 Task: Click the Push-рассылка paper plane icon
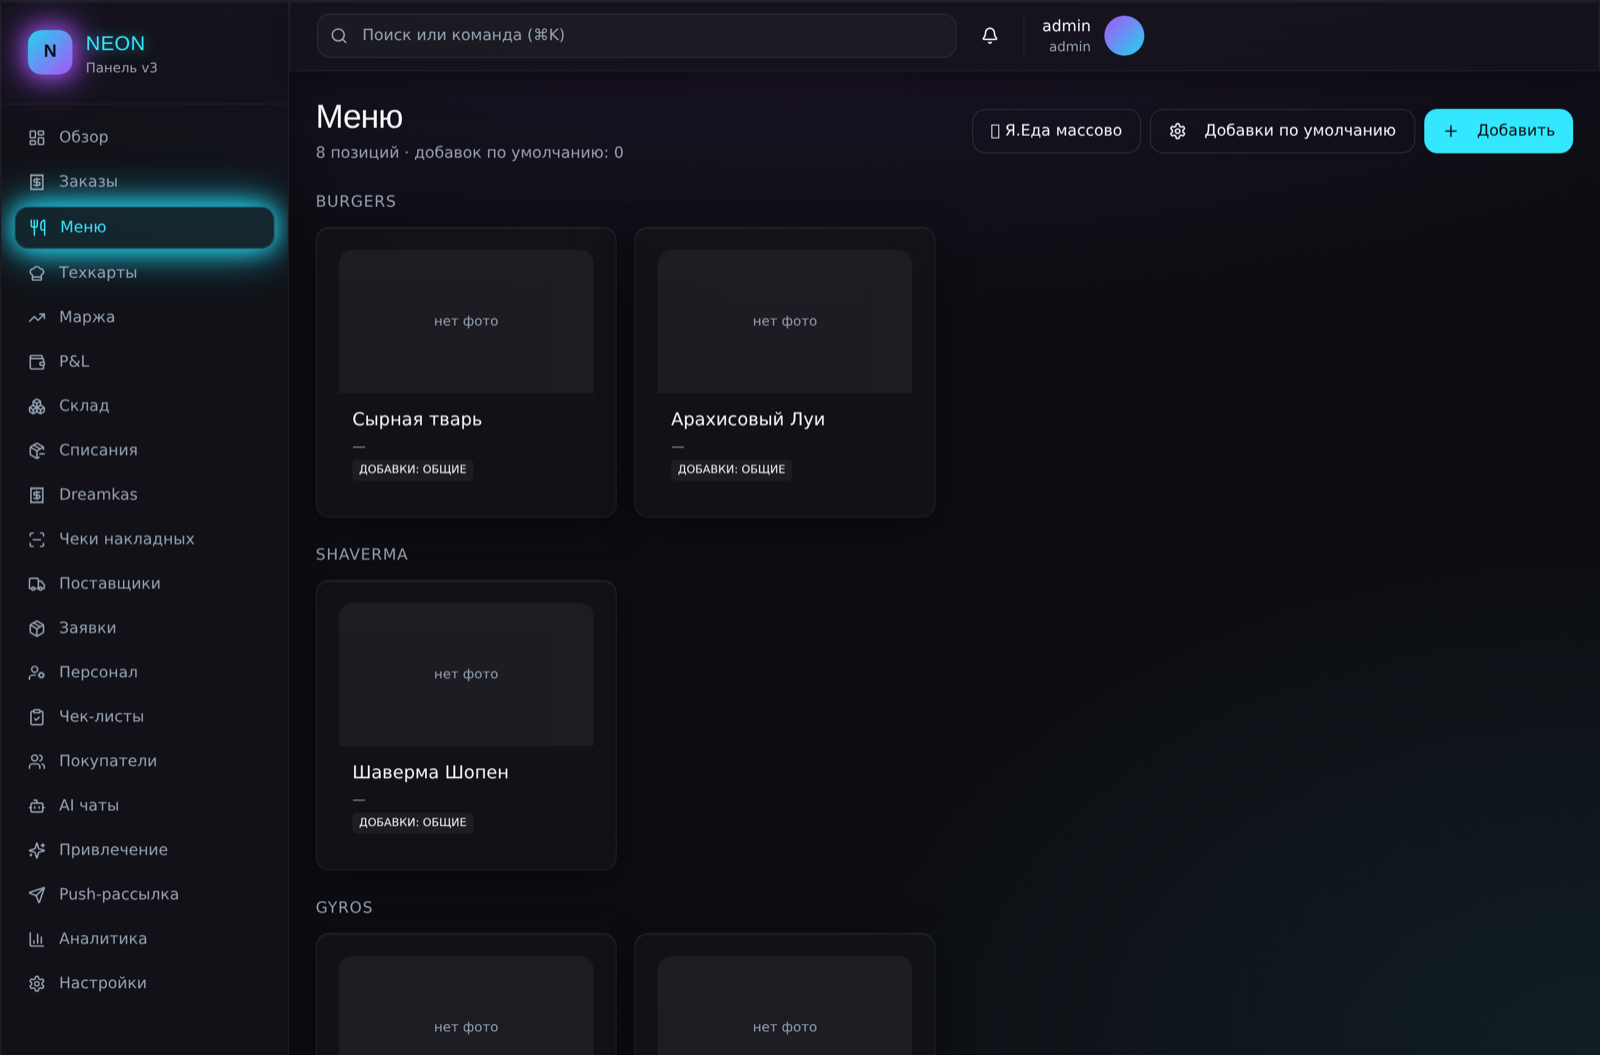(37, 895)
